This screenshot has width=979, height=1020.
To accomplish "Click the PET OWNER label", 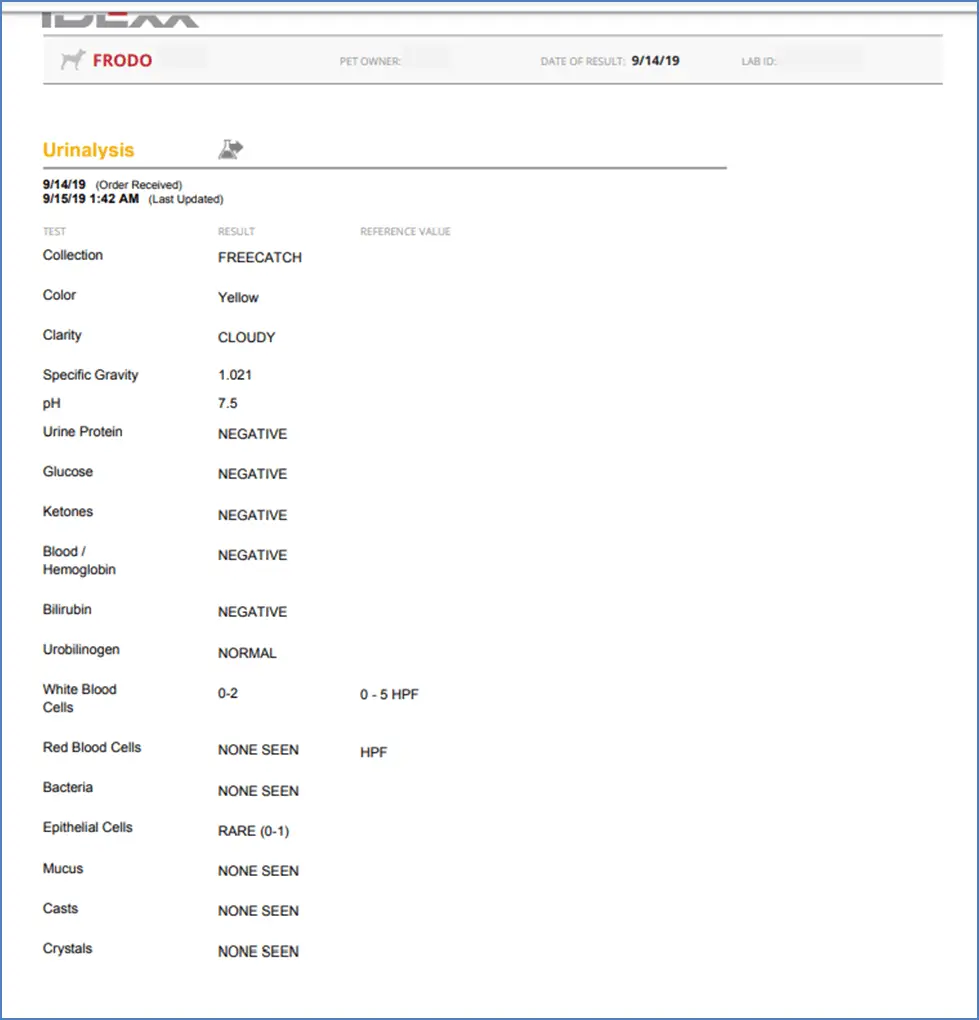I will 370,62.
